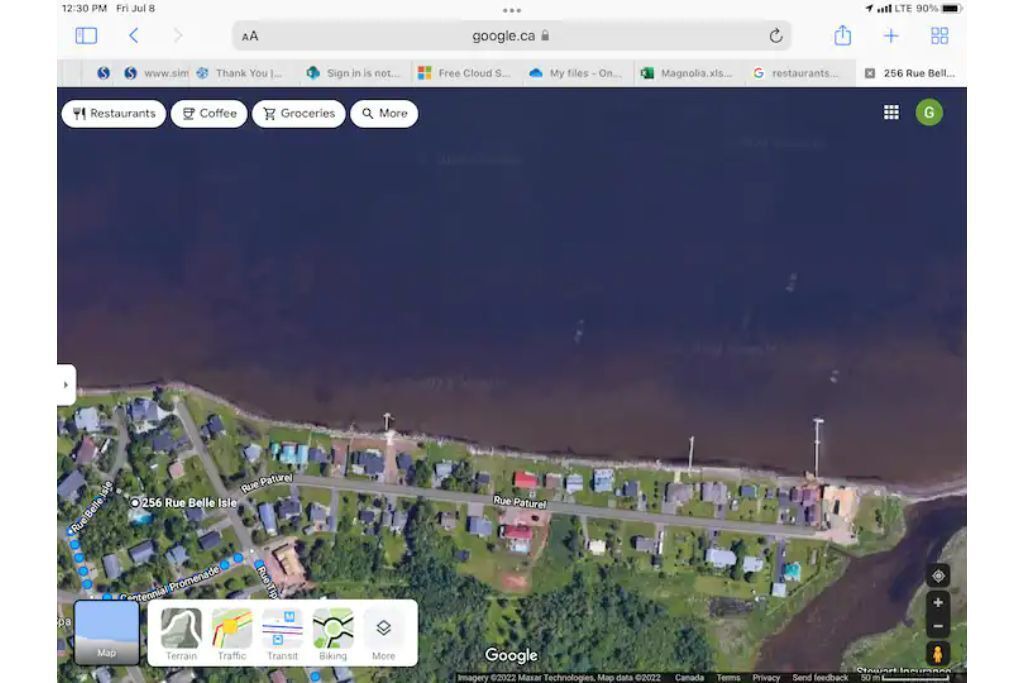Search for more categories

(384, 114)
